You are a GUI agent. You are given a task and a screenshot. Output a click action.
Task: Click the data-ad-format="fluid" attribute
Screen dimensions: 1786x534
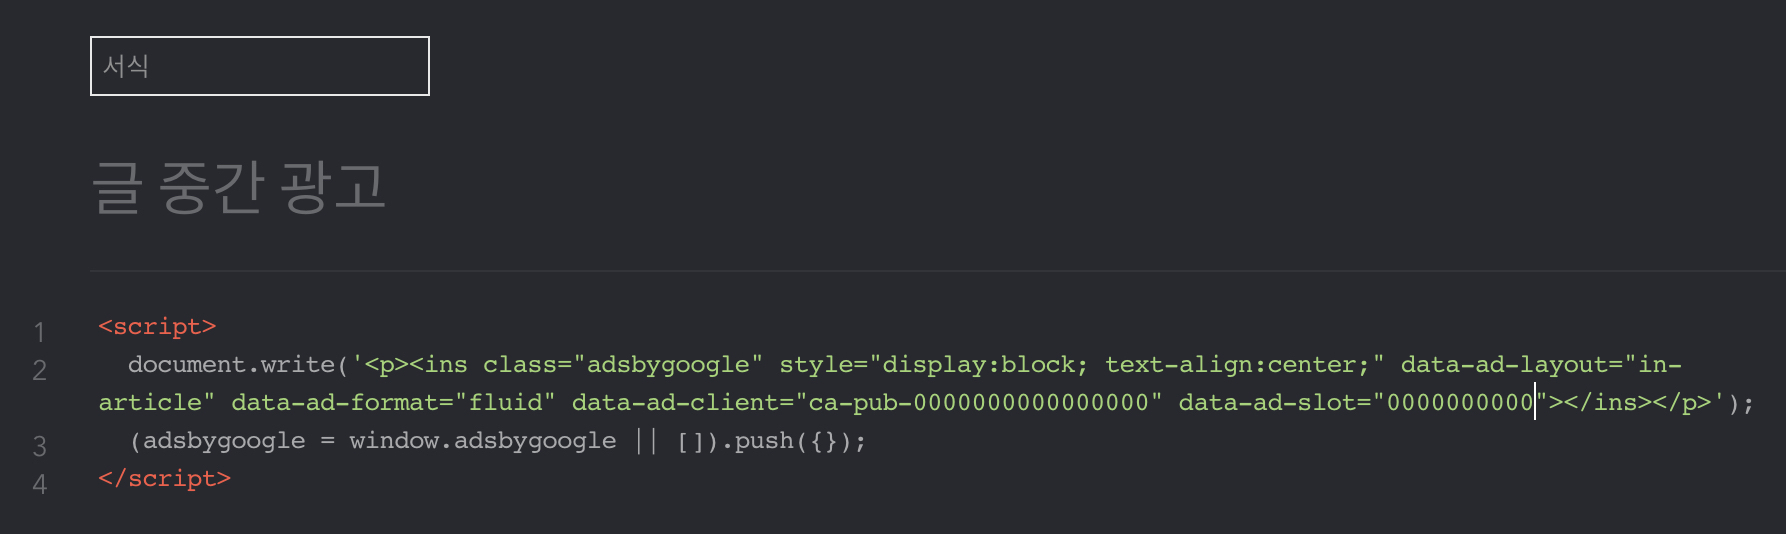[393, 403]
